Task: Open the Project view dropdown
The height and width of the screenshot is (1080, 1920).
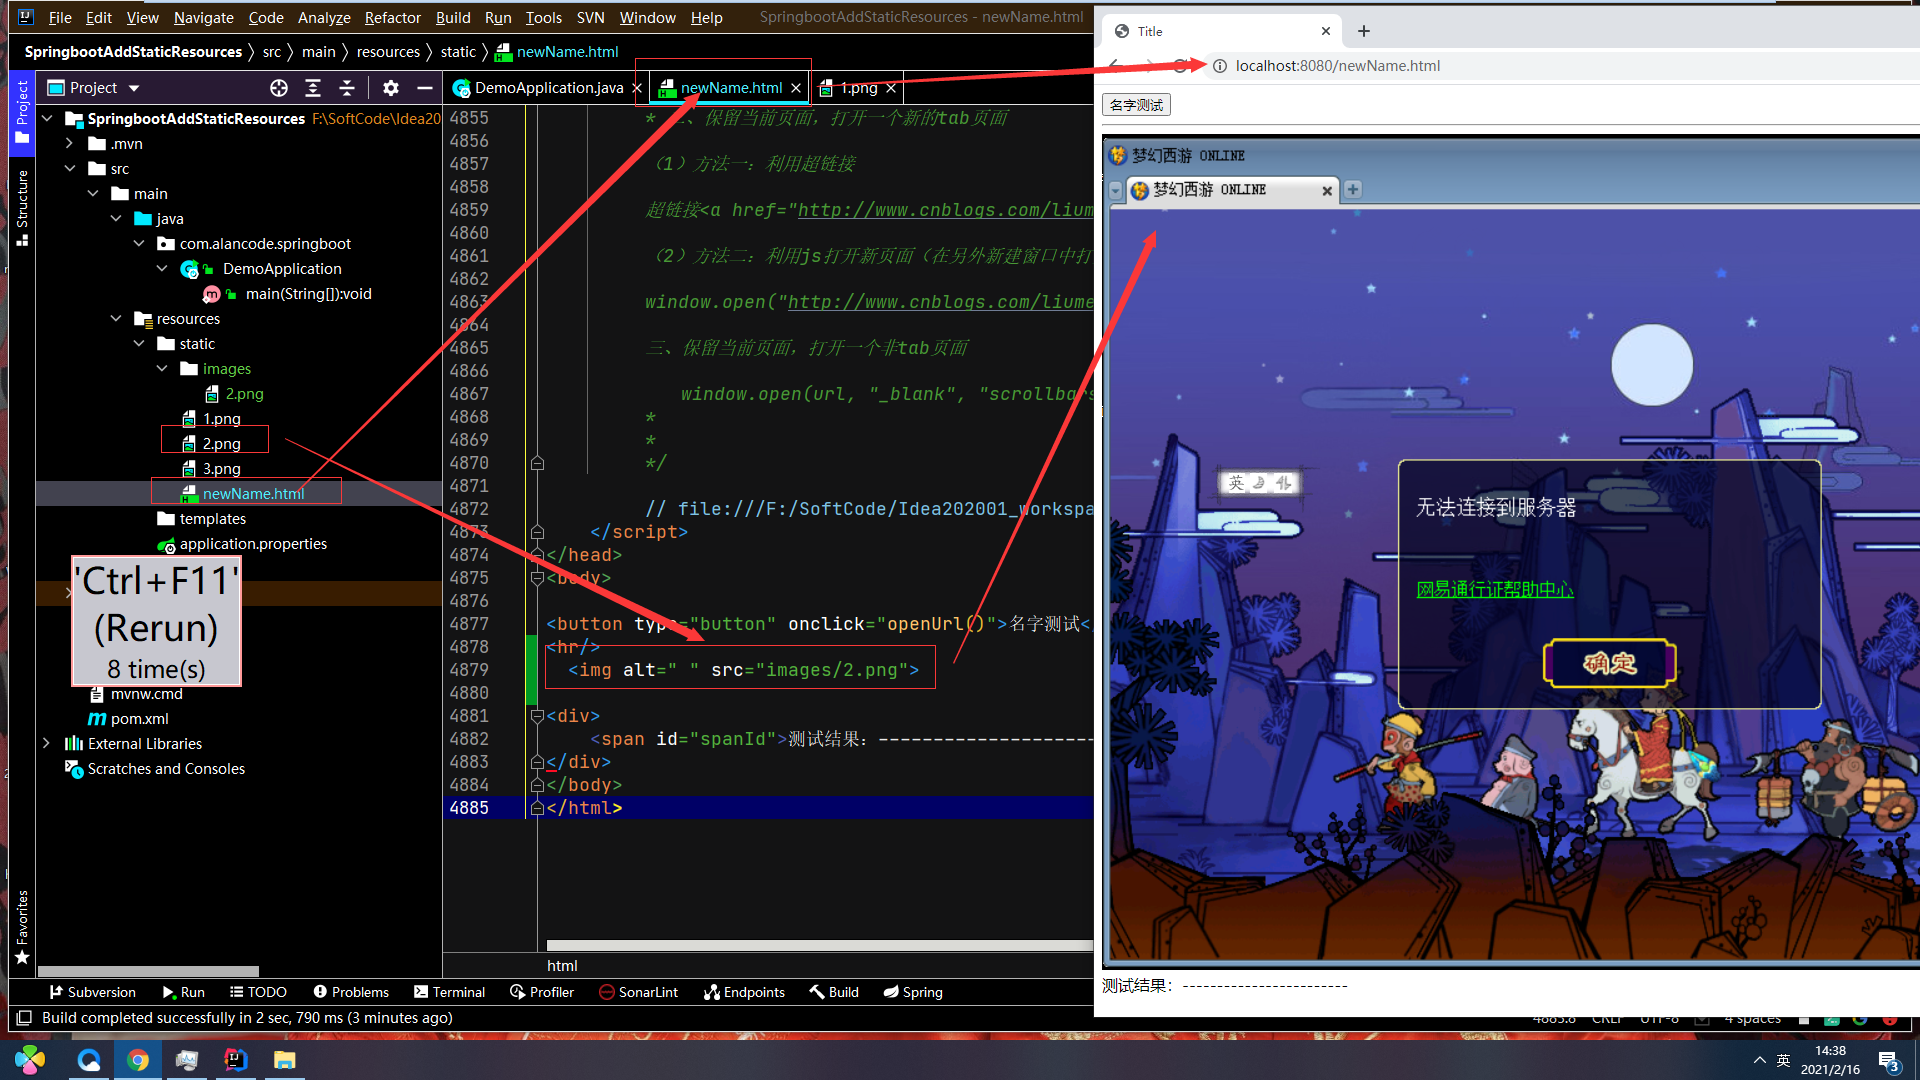Action: coord(134,88)
